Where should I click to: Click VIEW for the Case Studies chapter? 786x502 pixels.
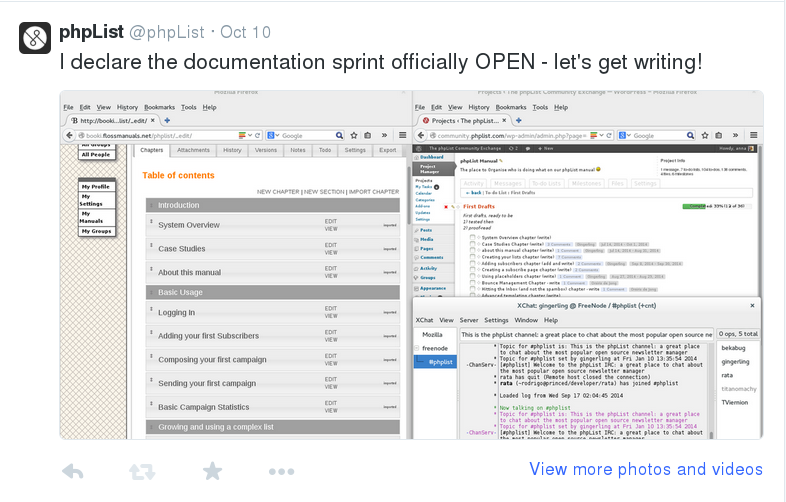(x=331, y=252)
